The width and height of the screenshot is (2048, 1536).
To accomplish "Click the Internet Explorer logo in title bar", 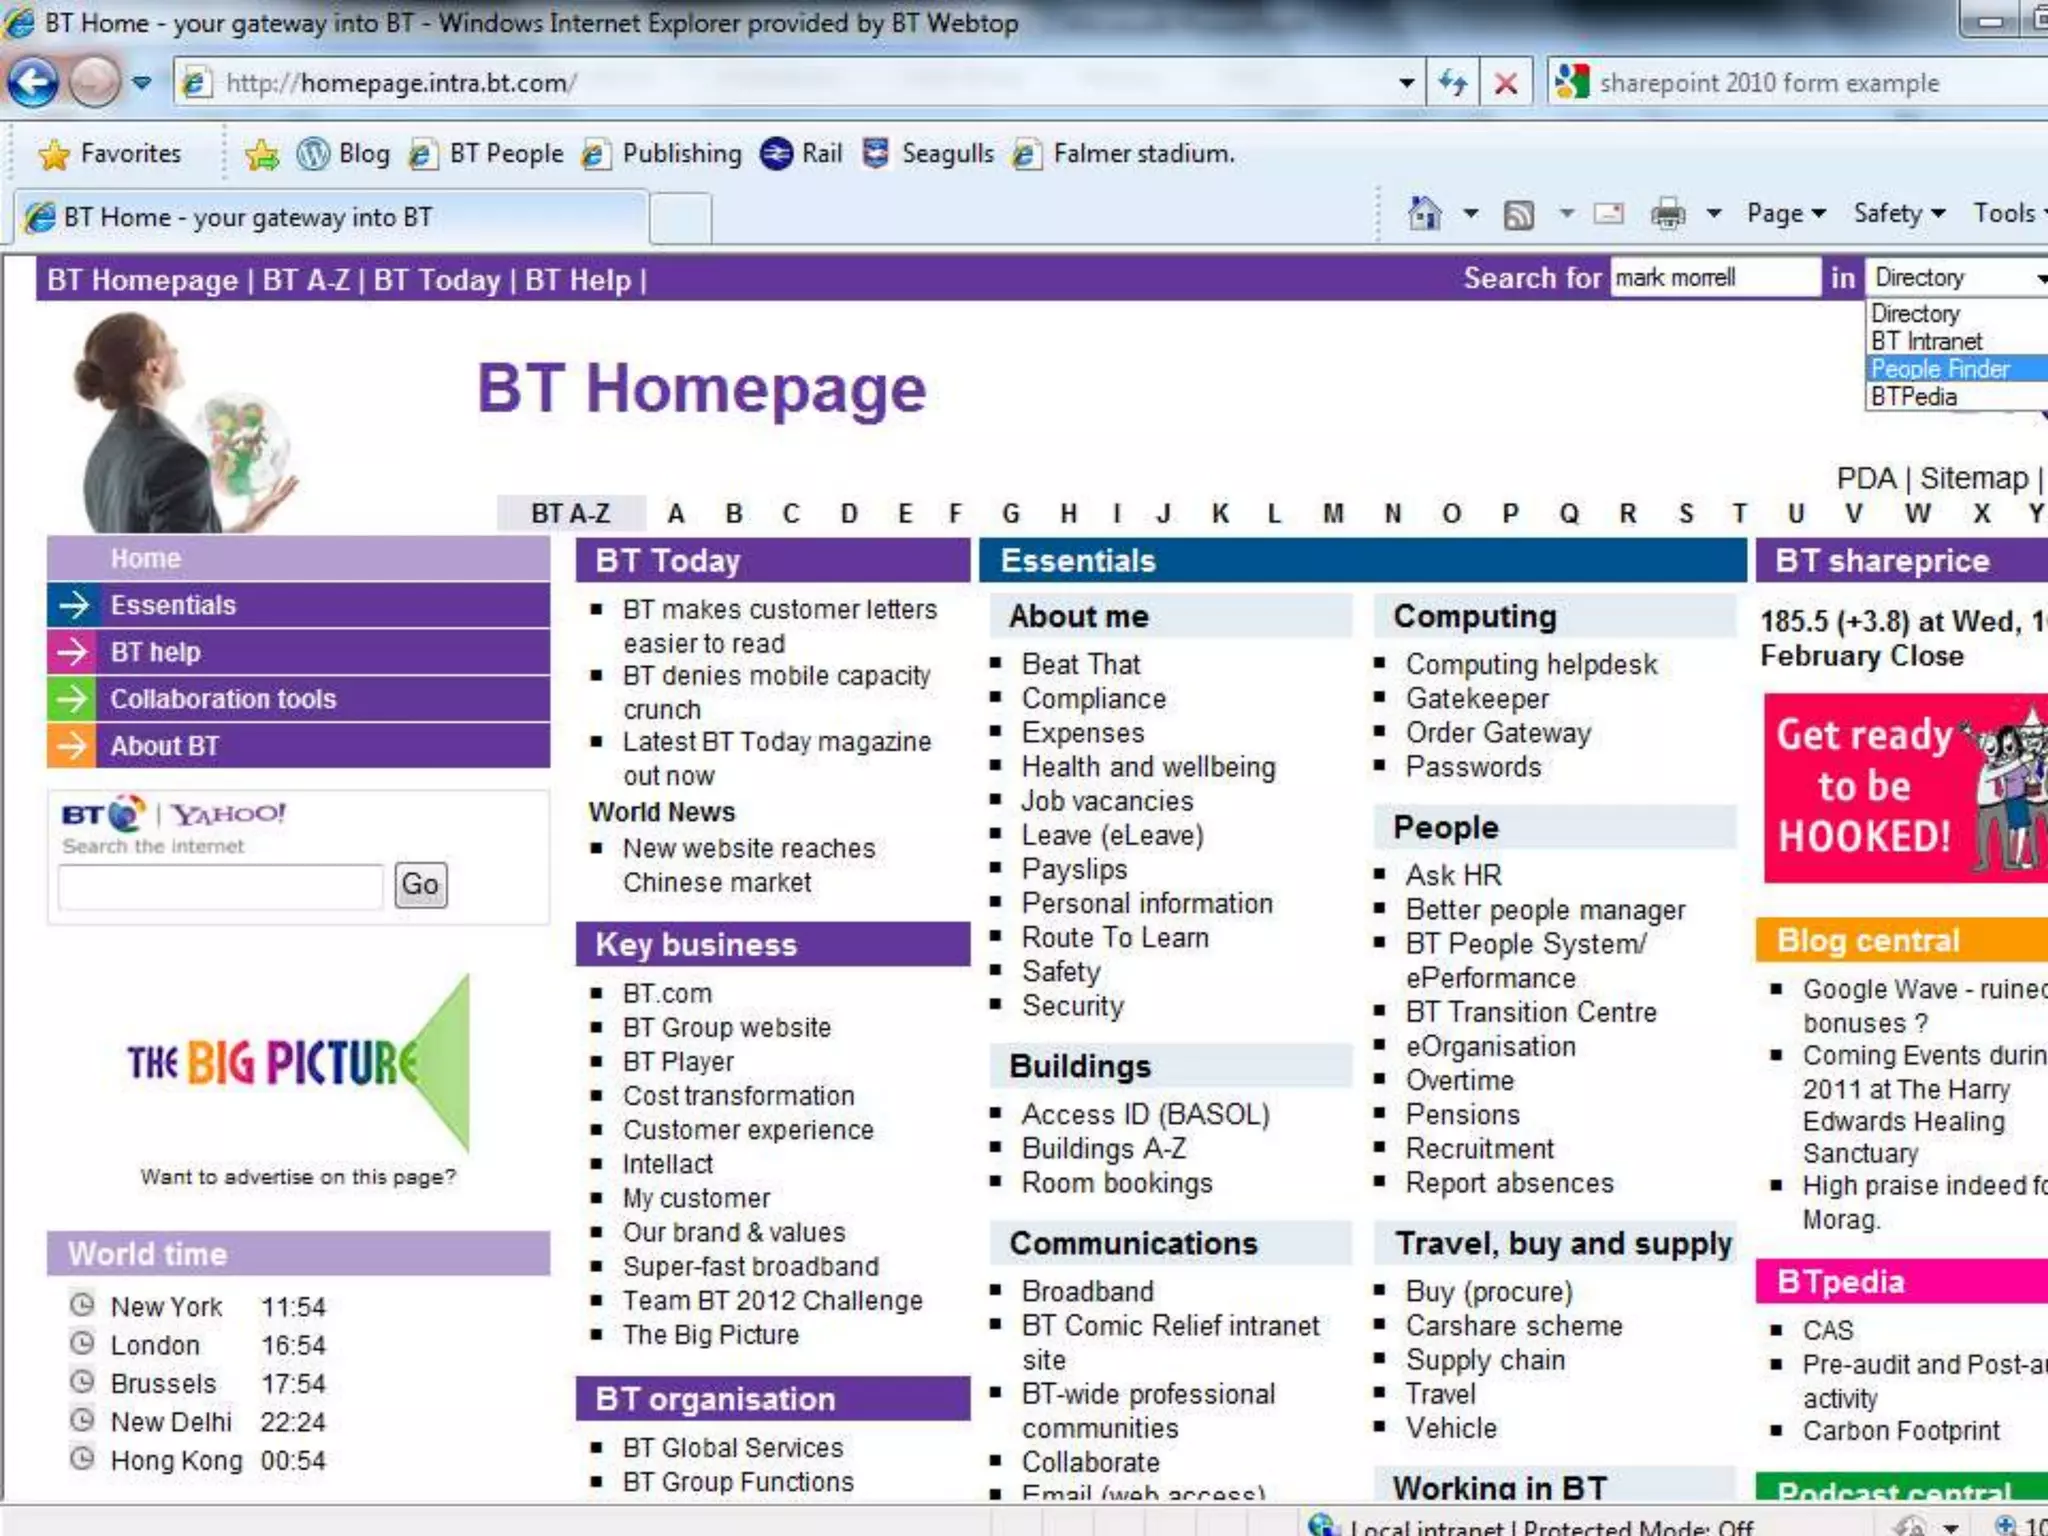I will tap(19, 22).
